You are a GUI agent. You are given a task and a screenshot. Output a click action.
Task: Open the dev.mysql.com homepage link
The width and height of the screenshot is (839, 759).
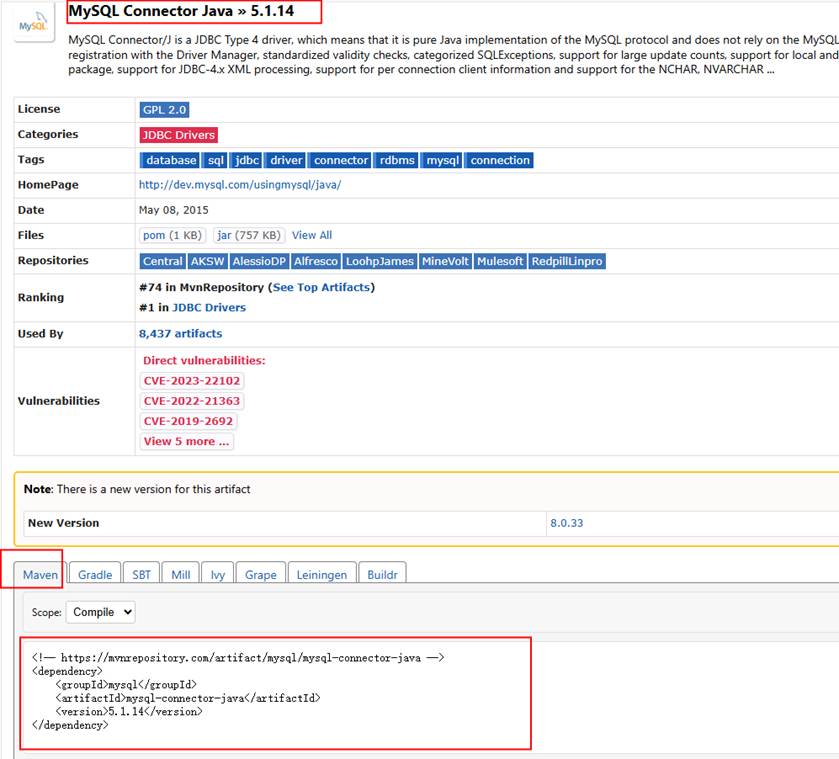pyautogui.click(x=240, y=185)
